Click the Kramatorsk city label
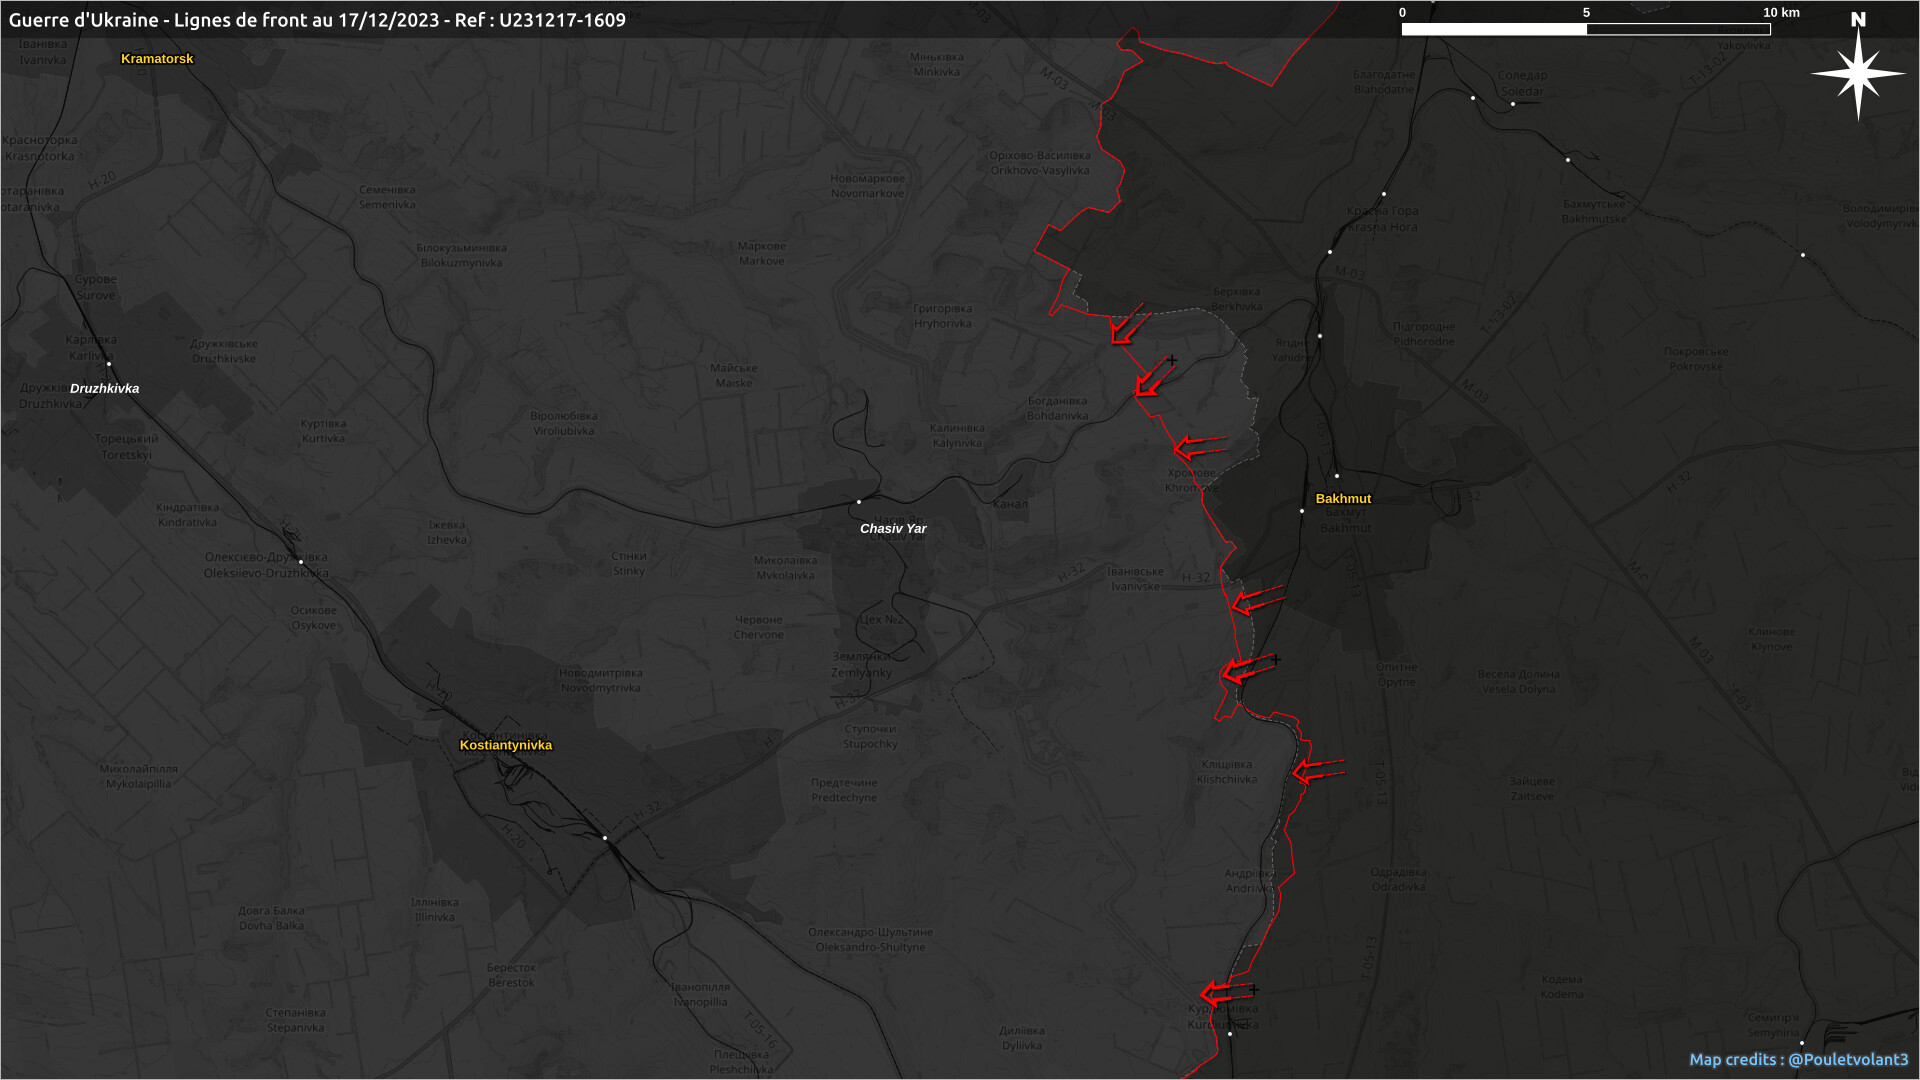 tap(157, 59)
